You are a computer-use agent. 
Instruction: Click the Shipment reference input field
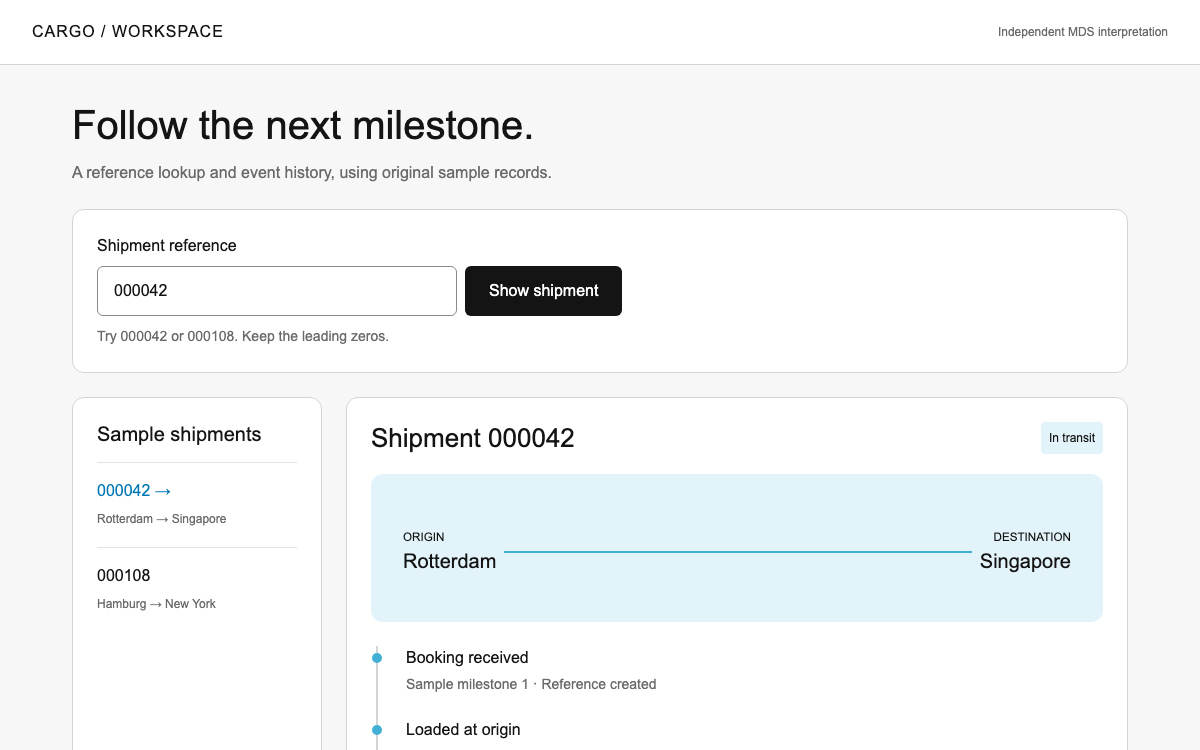277,291
